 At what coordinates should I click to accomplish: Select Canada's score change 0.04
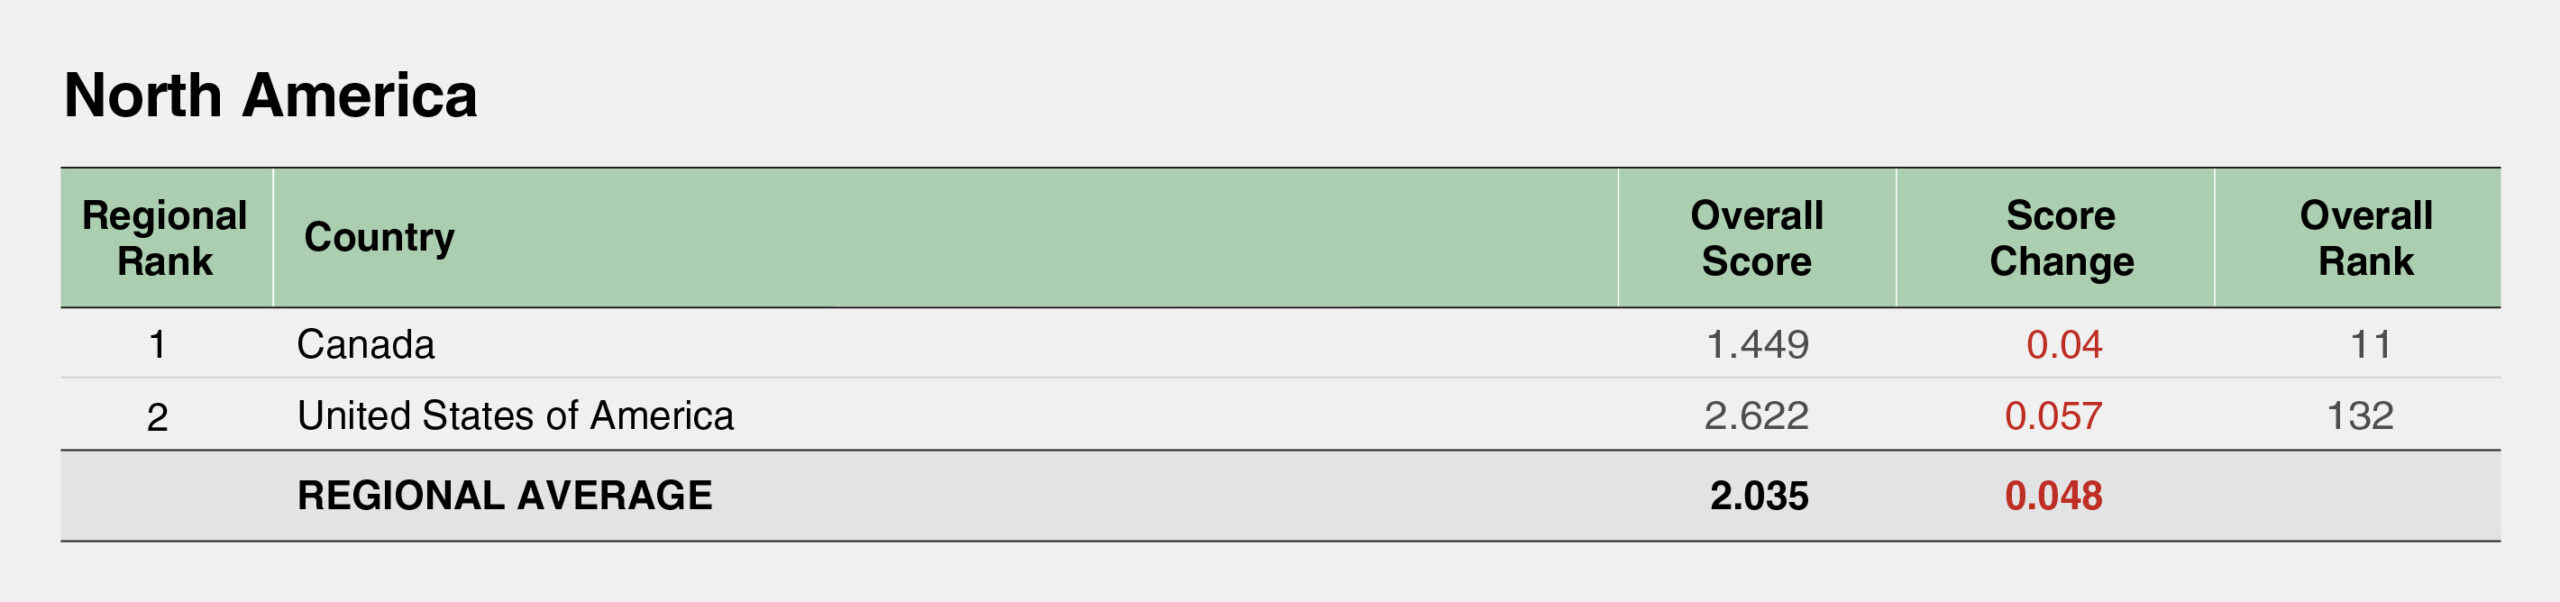click(2064, 345)
